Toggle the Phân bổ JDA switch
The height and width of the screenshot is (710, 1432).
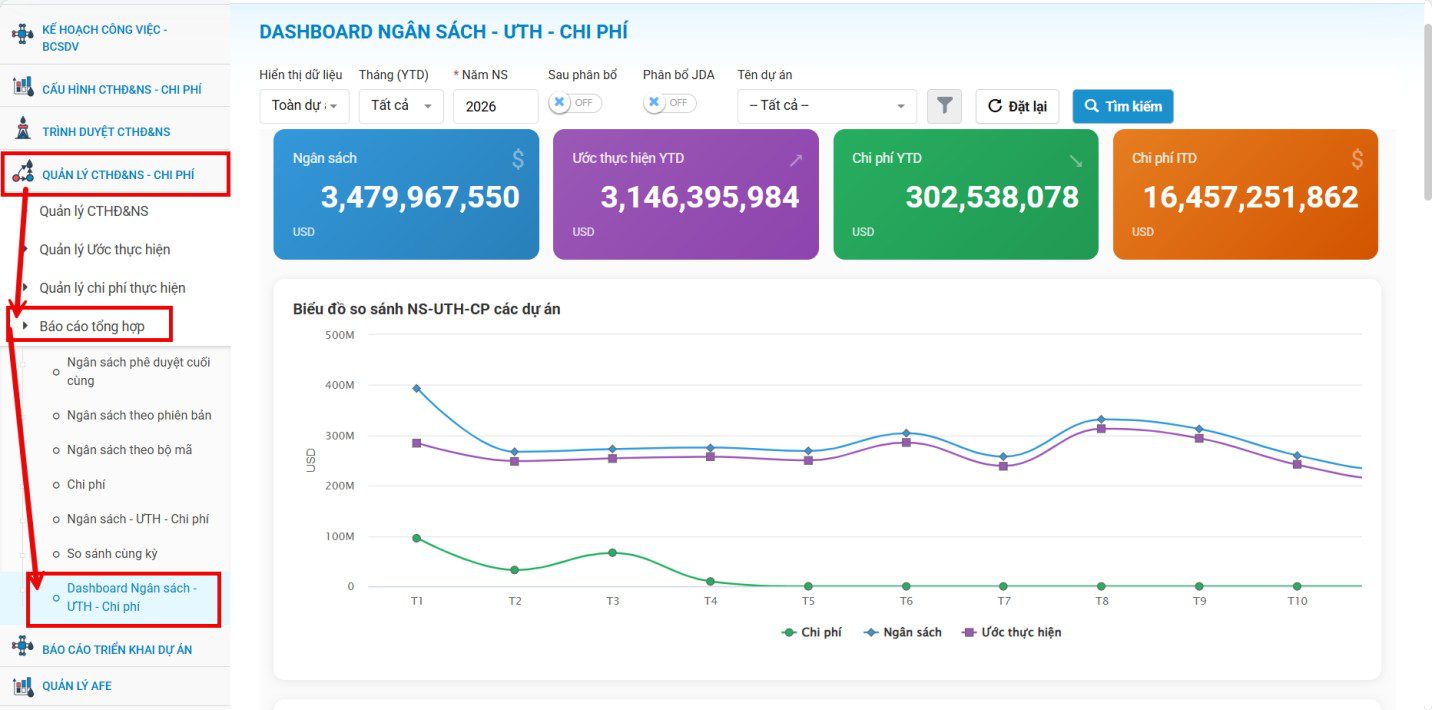click(x=670, y=103)
